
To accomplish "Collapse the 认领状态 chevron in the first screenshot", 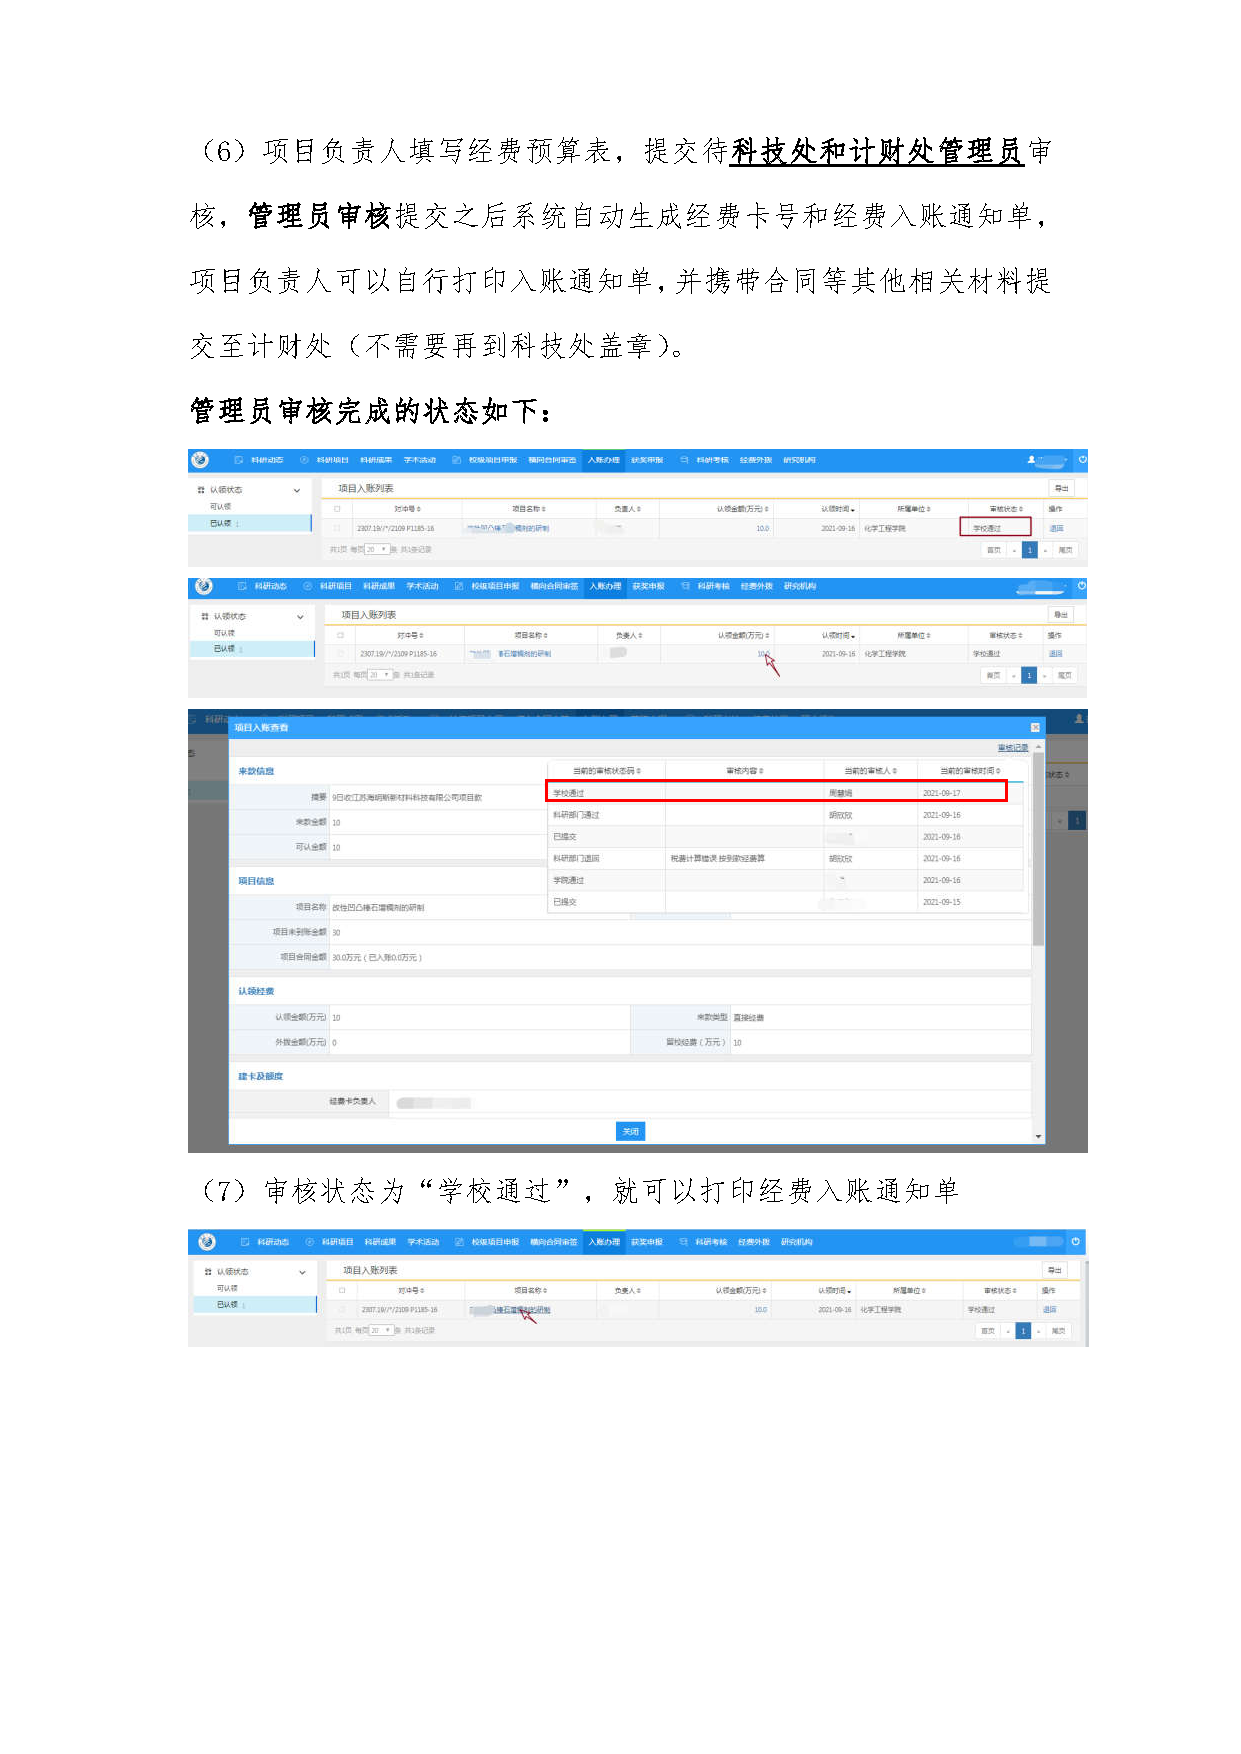I will pyautogui.click(x=297, y=490).
